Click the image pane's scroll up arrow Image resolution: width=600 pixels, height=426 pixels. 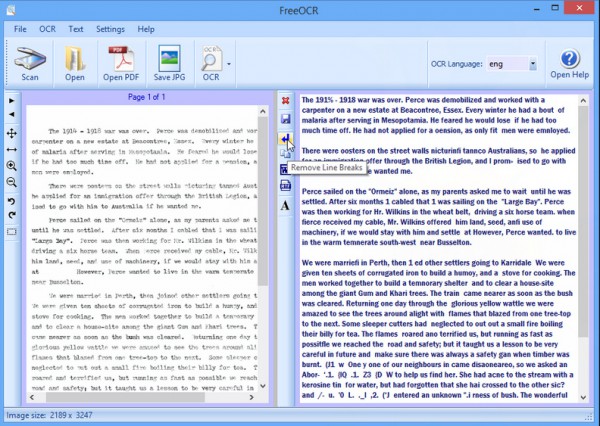262,111
